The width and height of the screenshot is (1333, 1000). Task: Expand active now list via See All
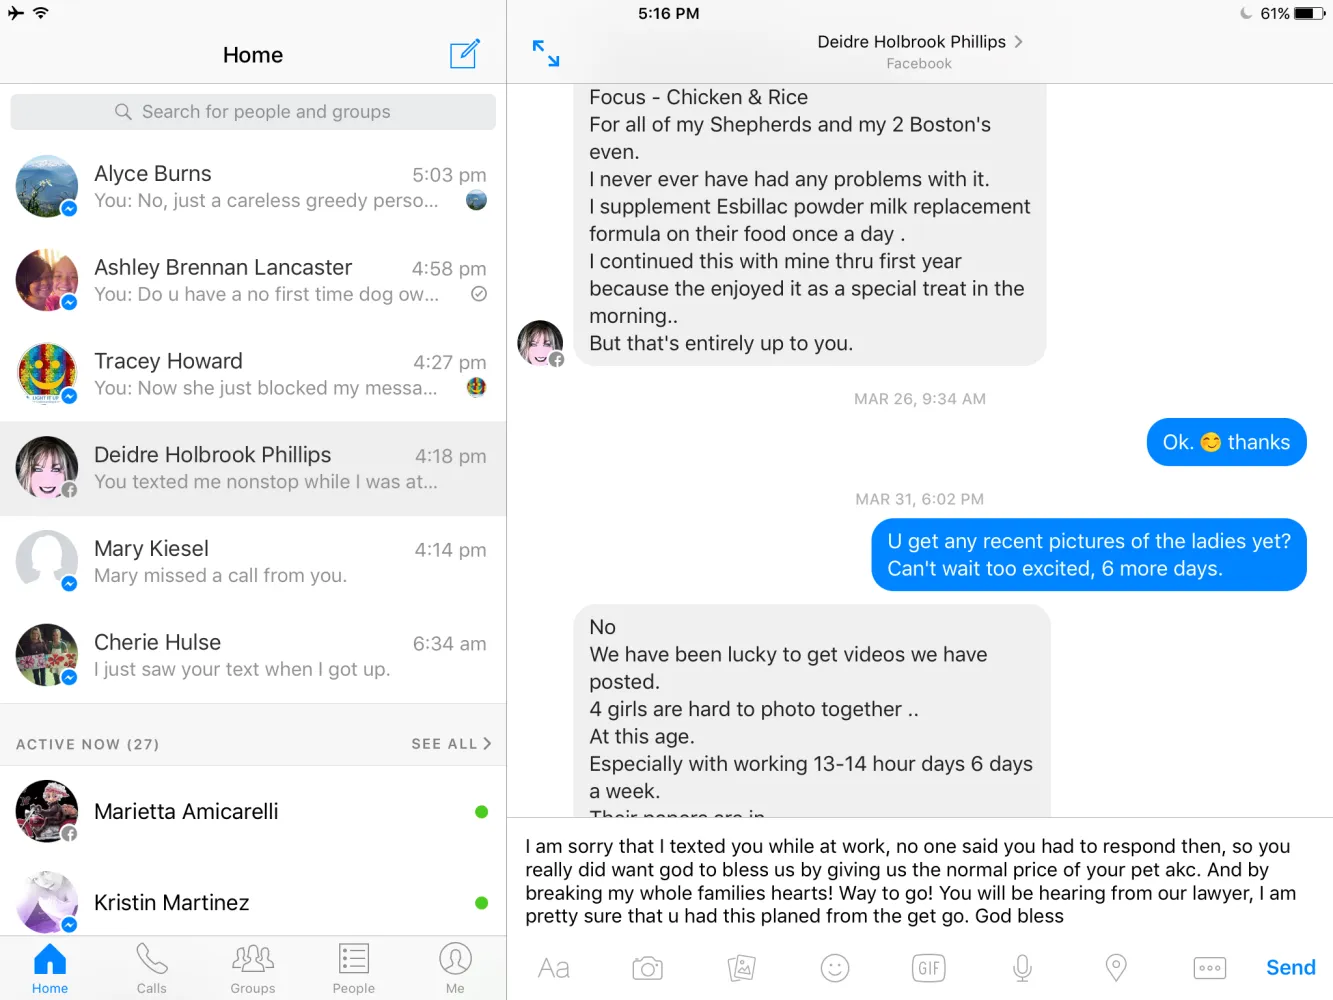click(451, 744)
